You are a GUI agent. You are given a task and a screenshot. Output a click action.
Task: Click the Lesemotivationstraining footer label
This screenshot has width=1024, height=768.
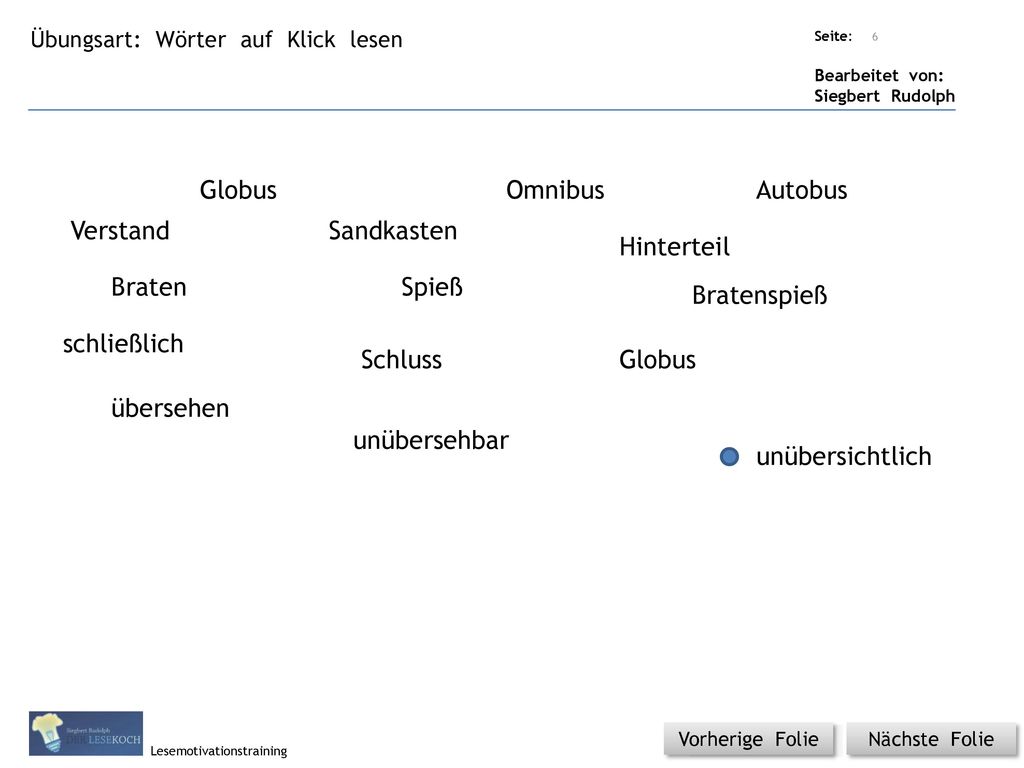coord(218,751)
